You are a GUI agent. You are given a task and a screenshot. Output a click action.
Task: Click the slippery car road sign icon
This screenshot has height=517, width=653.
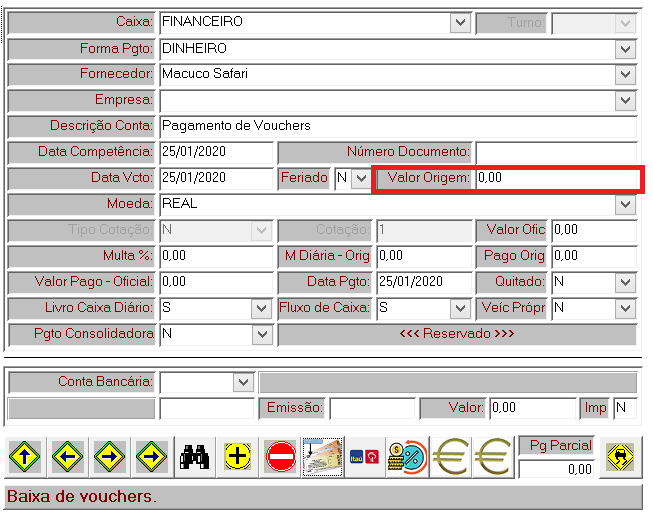tap(621, 457)
